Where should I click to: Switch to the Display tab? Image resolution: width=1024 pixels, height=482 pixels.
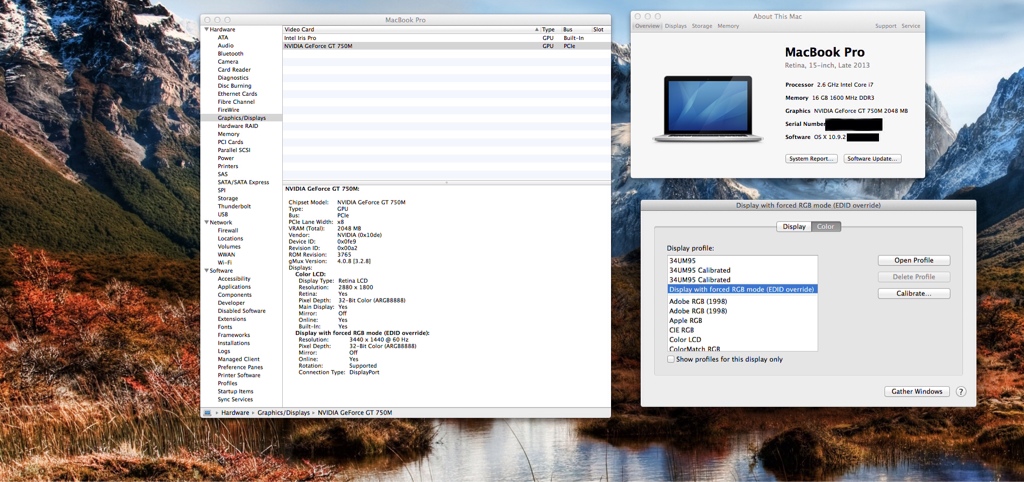(794, 227)
